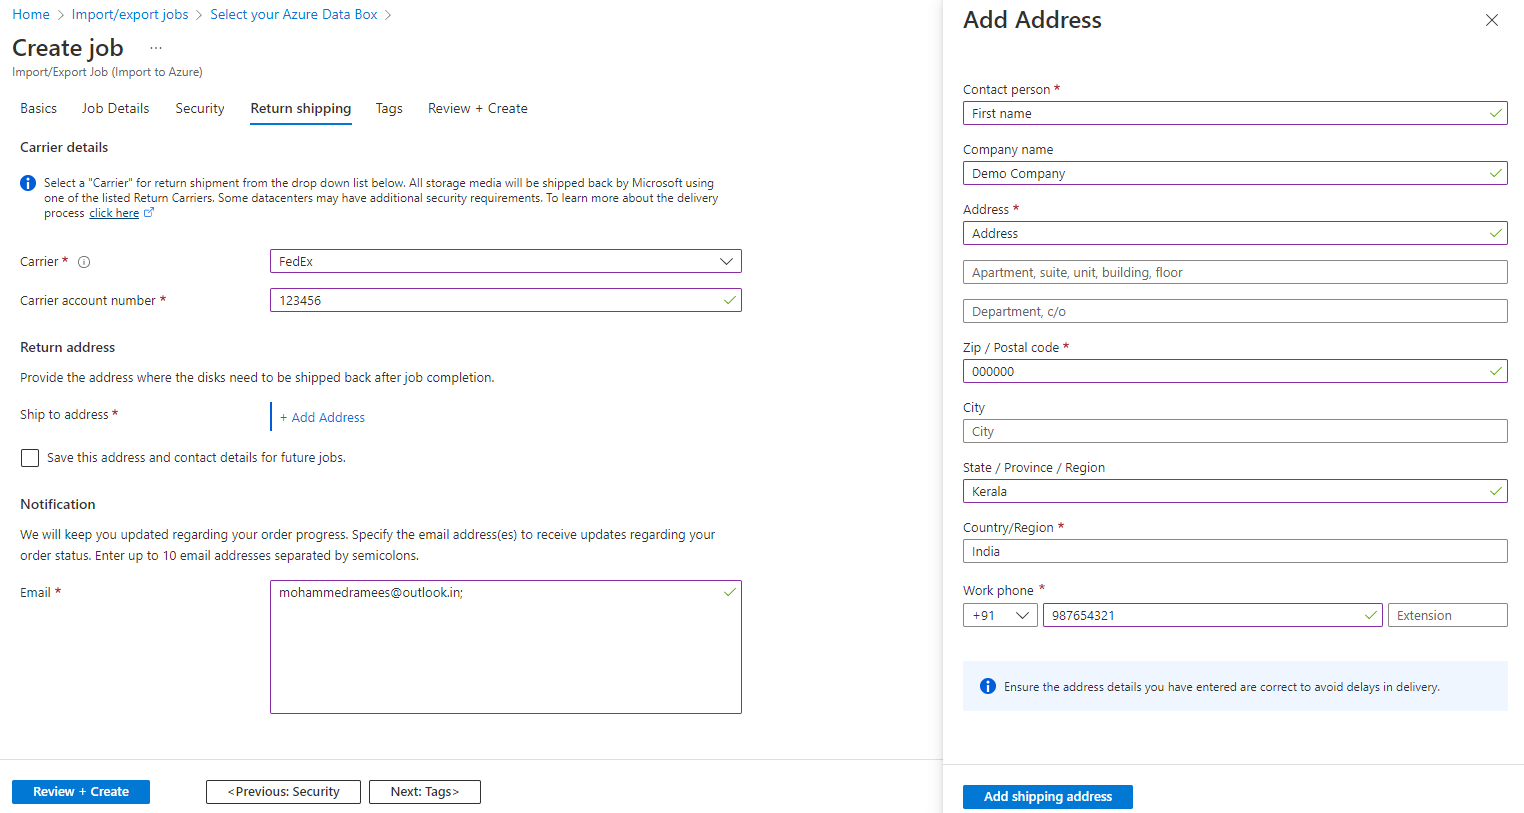
Task: Click the info icon next to Carrier label
Action: tap(84, 262)
